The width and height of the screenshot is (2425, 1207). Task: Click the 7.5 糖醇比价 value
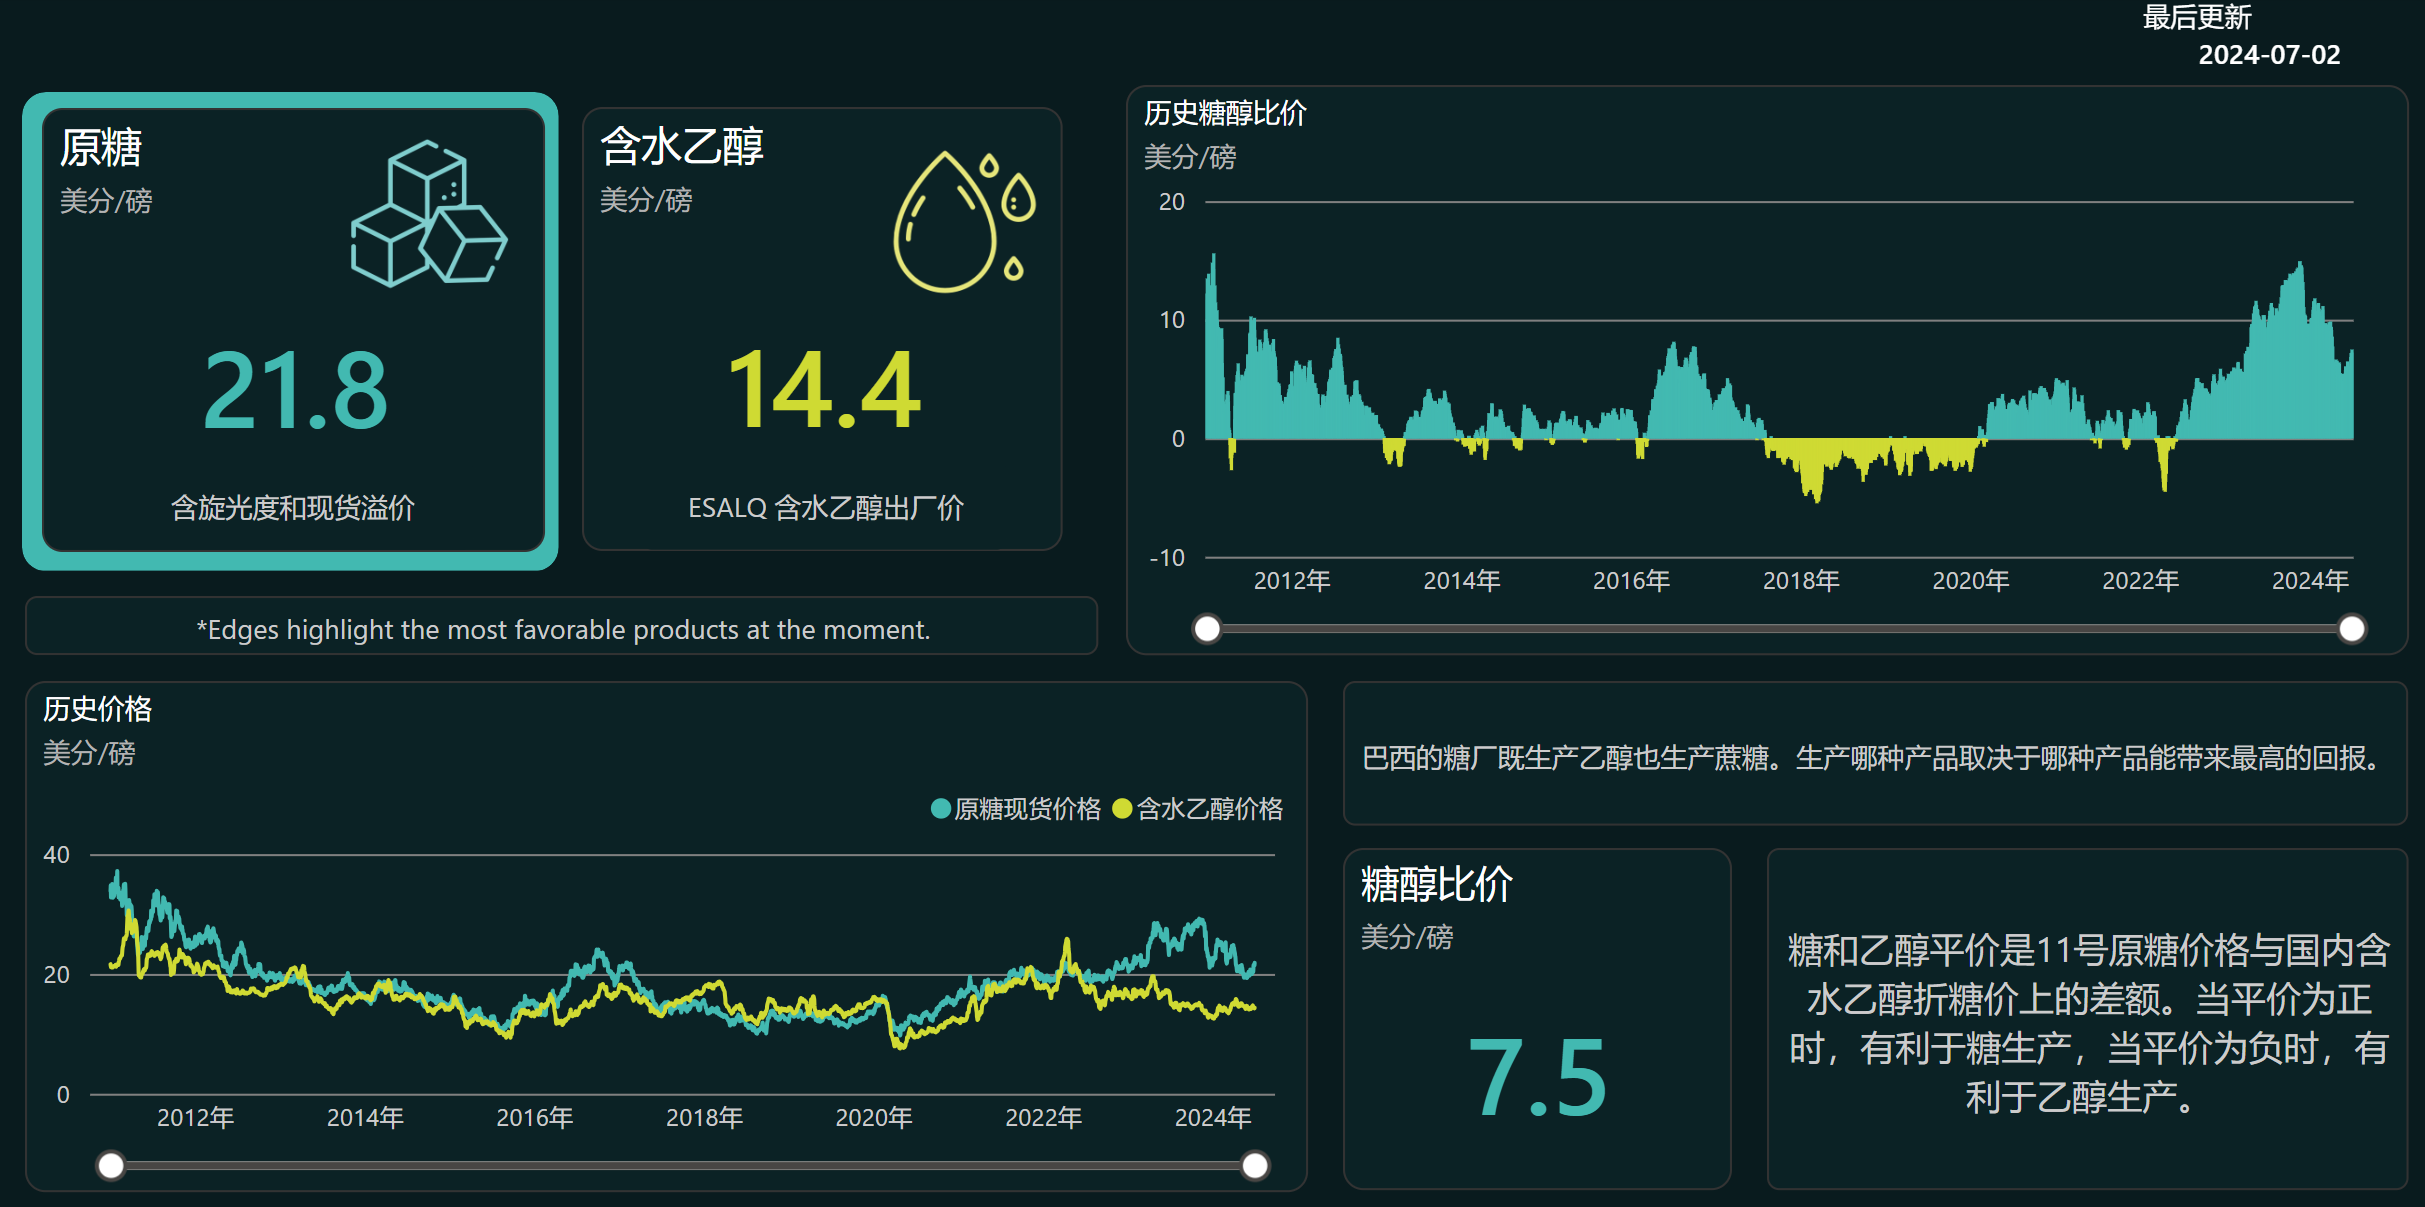click(1537, 1078)
